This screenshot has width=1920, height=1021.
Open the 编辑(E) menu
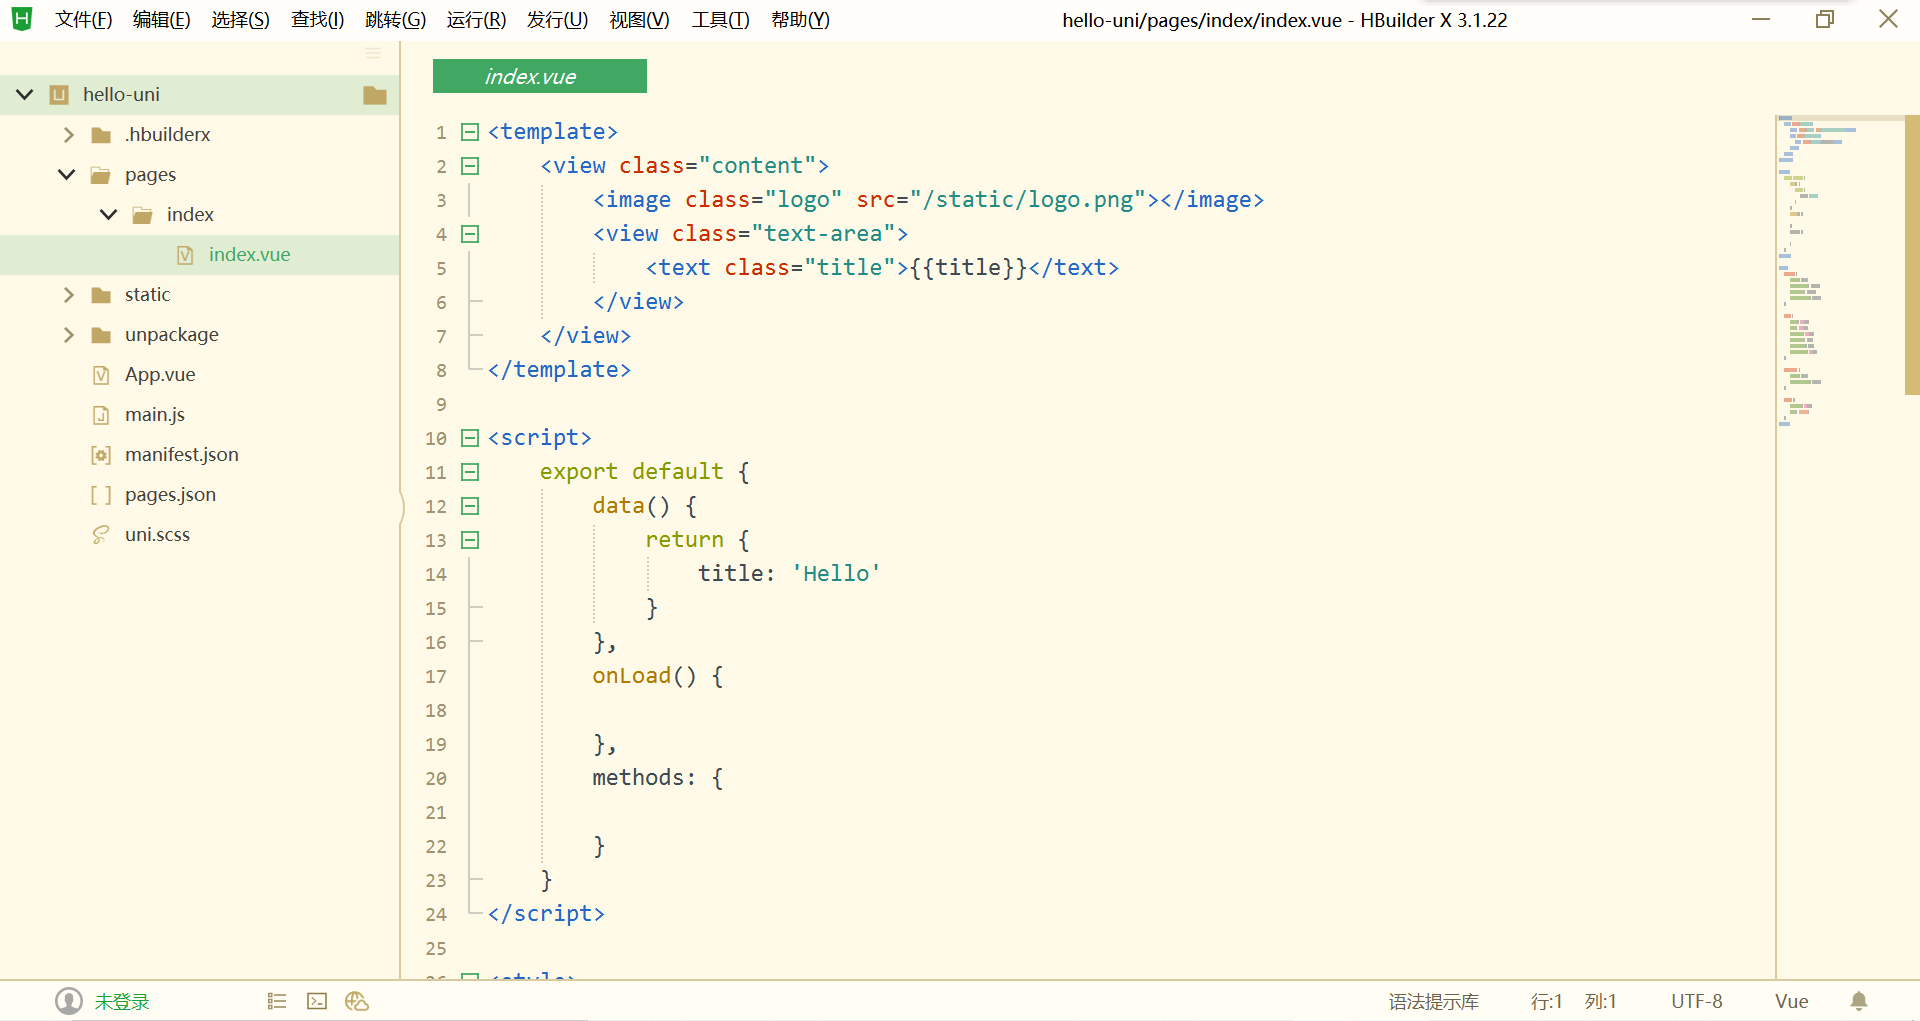[161, 20]
